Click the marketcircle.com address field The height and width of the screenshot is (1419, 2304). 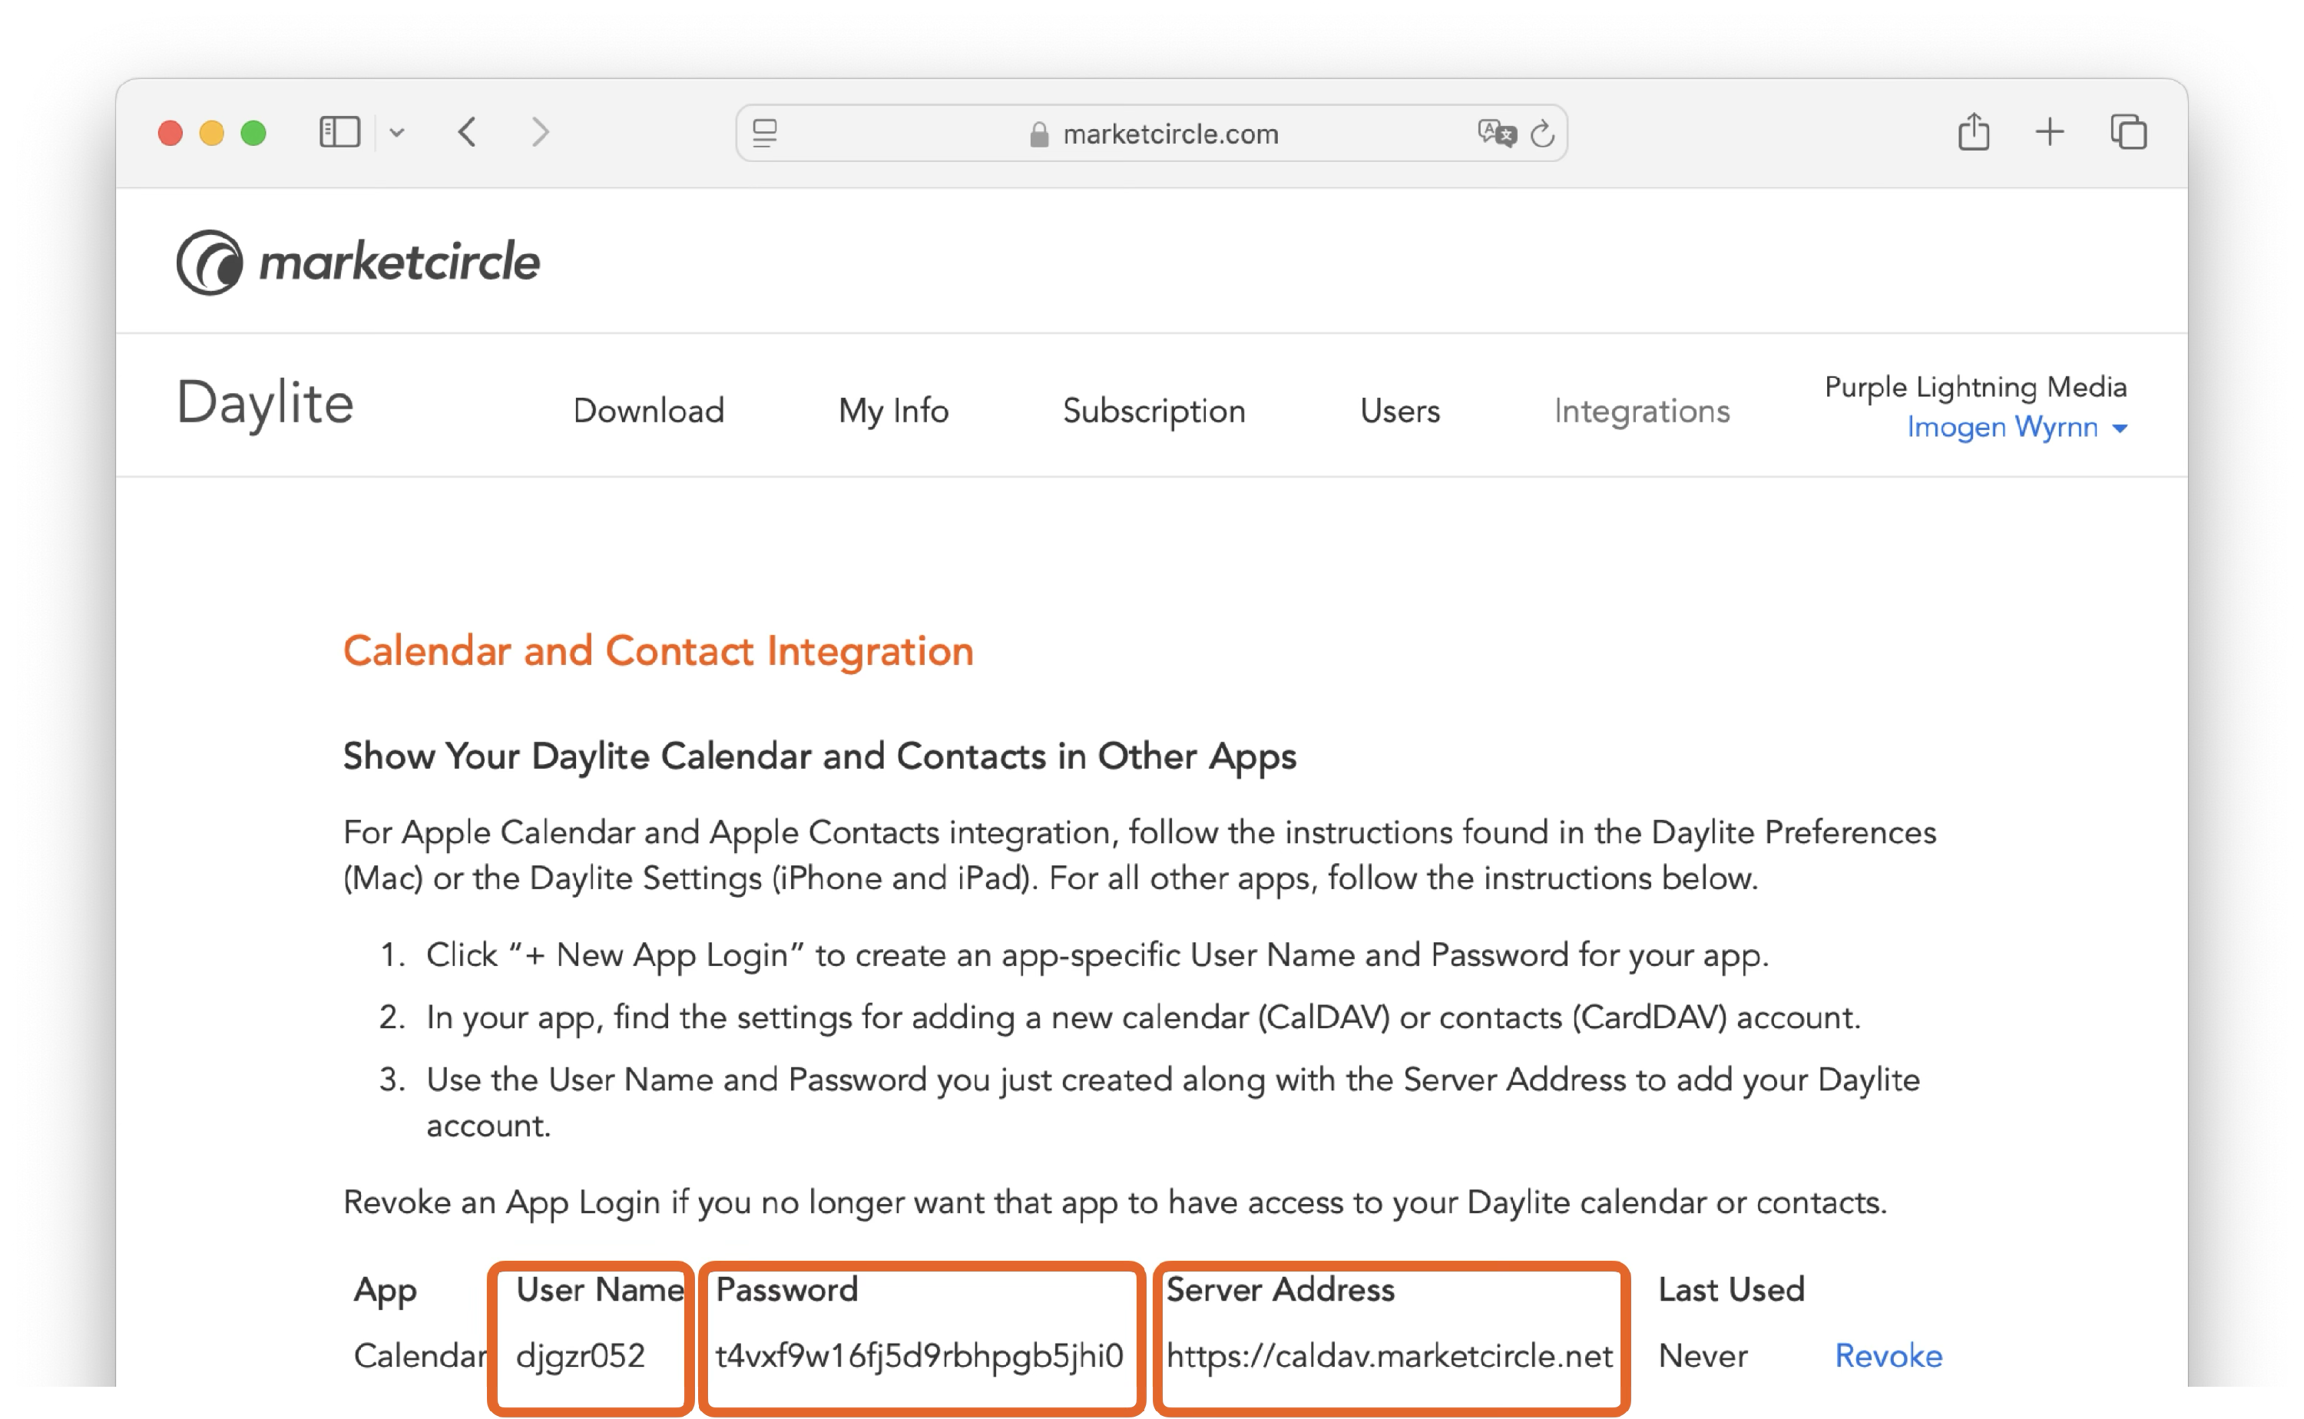pos(1170,134)
